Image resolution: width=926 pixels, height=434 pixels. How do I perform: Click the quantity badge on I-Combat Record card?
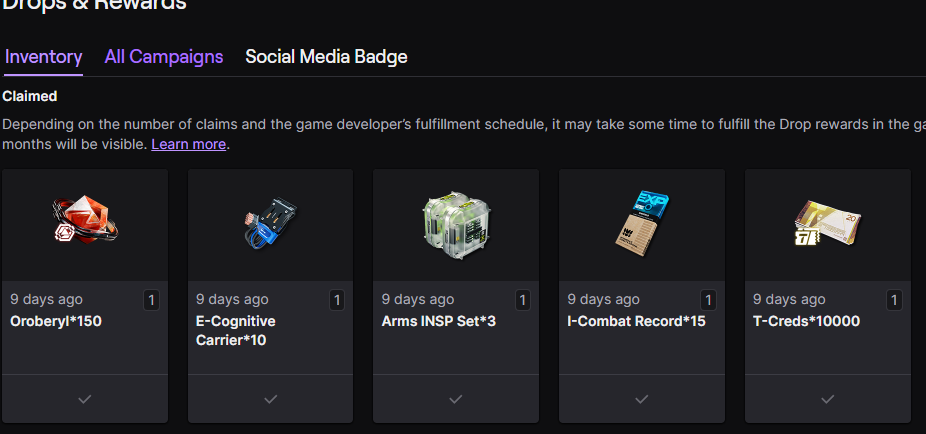coord(708,299)
